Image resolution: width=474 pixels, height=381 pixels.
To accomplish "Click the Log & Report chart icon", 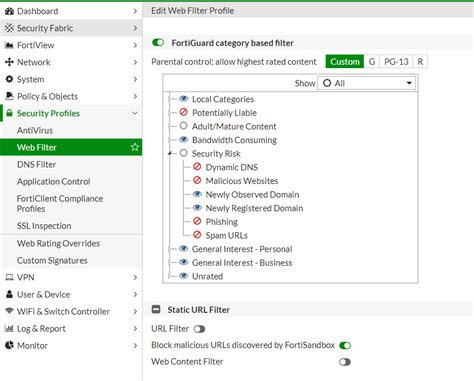I will coord(9,328).
